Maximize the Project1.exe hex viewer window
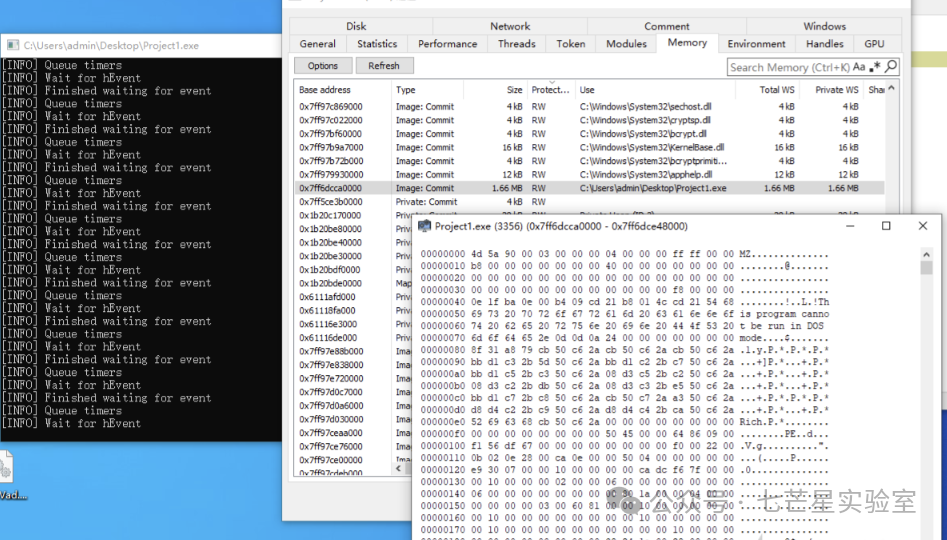The image size is (947, 540). tap(886, 226)
